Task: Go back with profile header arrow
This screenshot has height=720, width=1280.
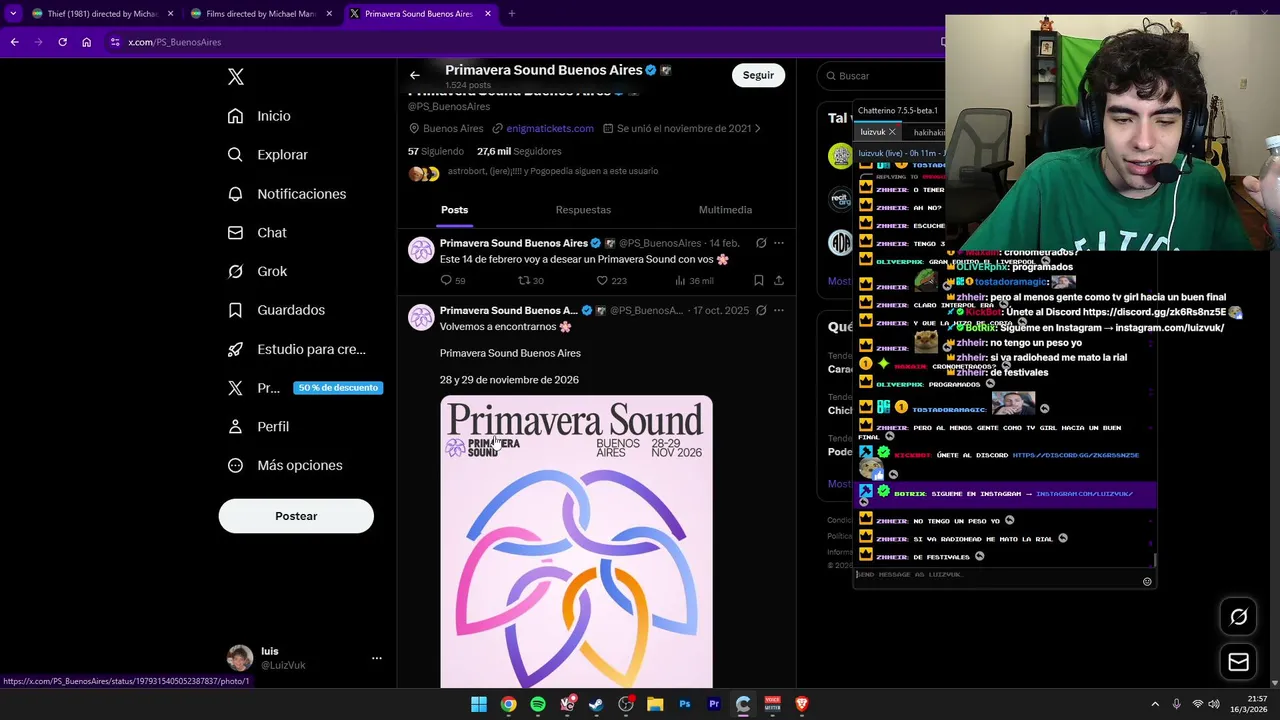Action: pyautogui.click(x=415, y=75)
